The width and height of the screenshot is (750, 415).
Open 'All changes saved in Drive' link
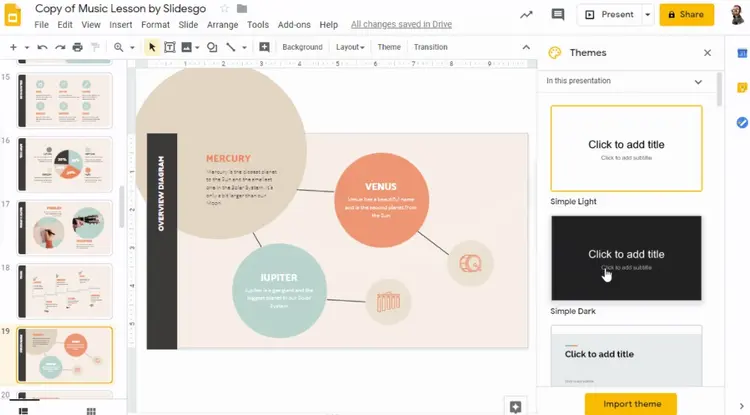[x=401, y=24]
